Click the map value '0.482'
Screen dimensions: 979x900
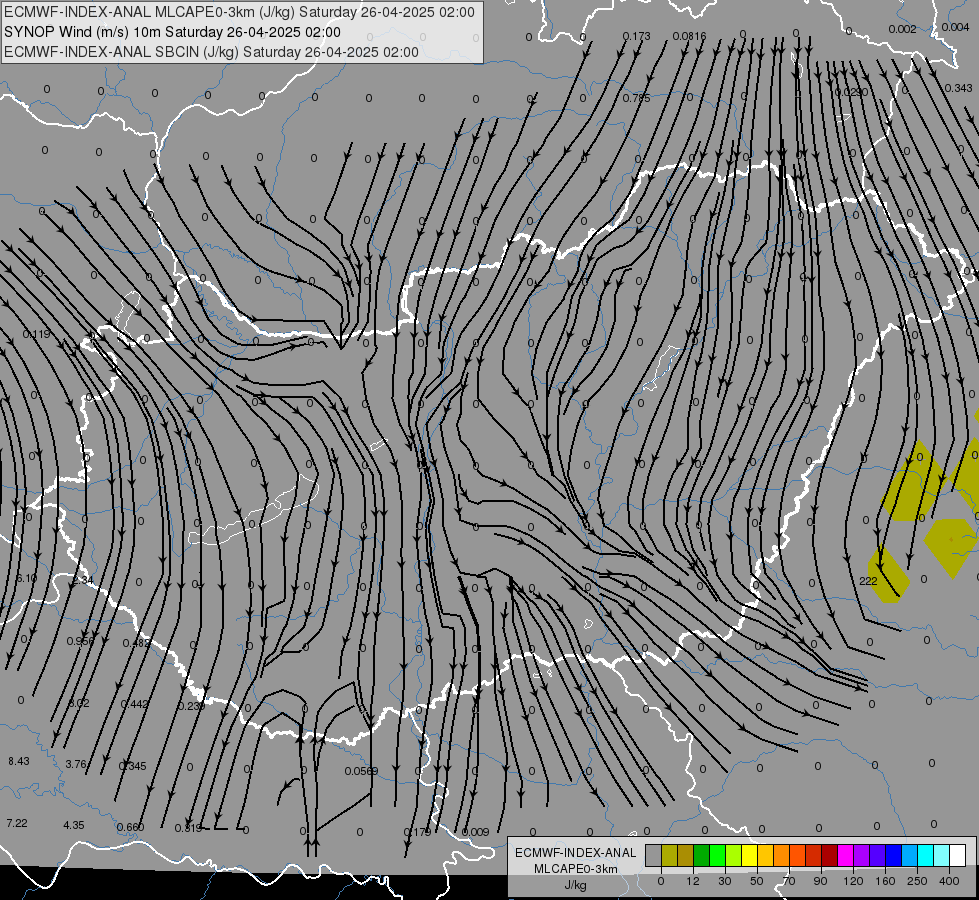pyautogui.click(x=136, y=643)
